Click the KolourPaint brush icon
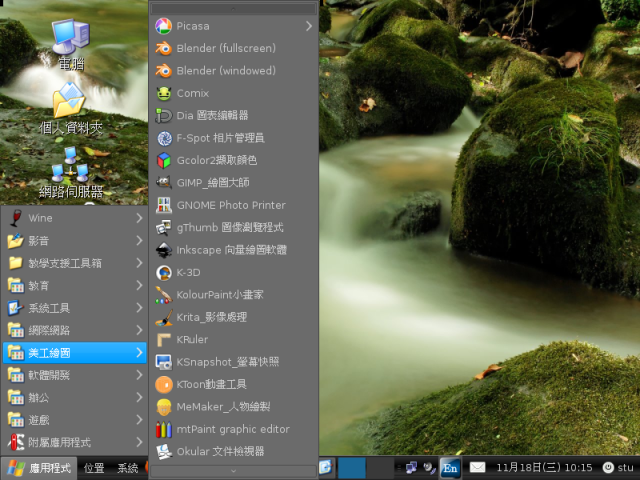The width and height of the screenshot is (640, 480). point(164,295)
